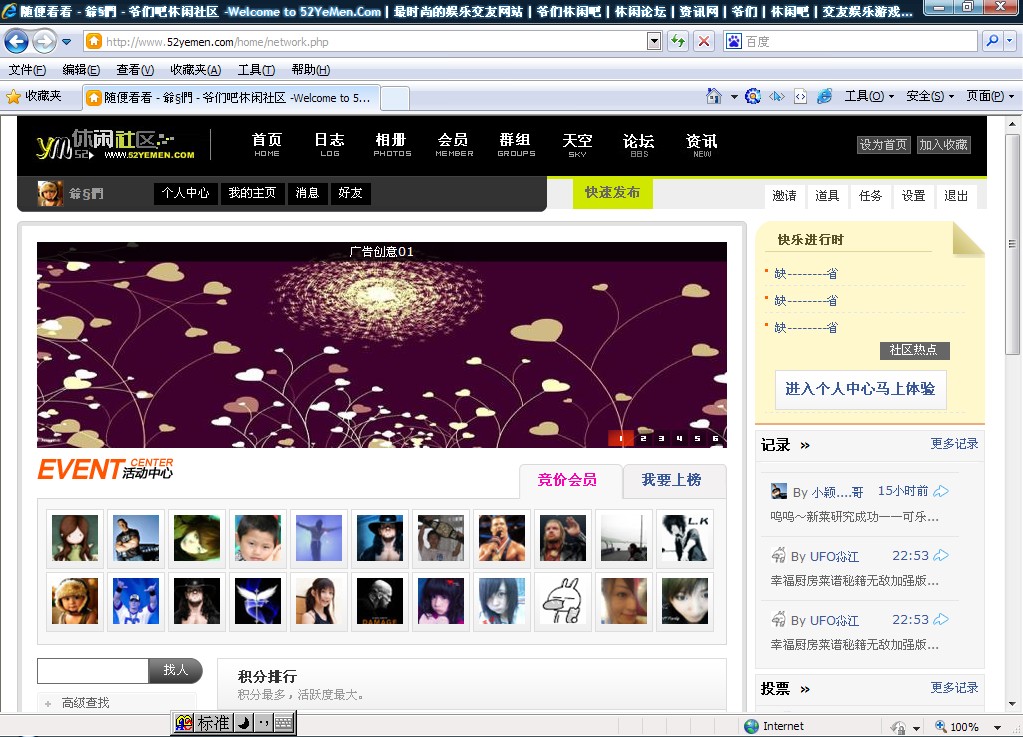Viewport: 1023px width, 737px height.
Task: Open 更多记录 link beside 记录
Action: 954,444
